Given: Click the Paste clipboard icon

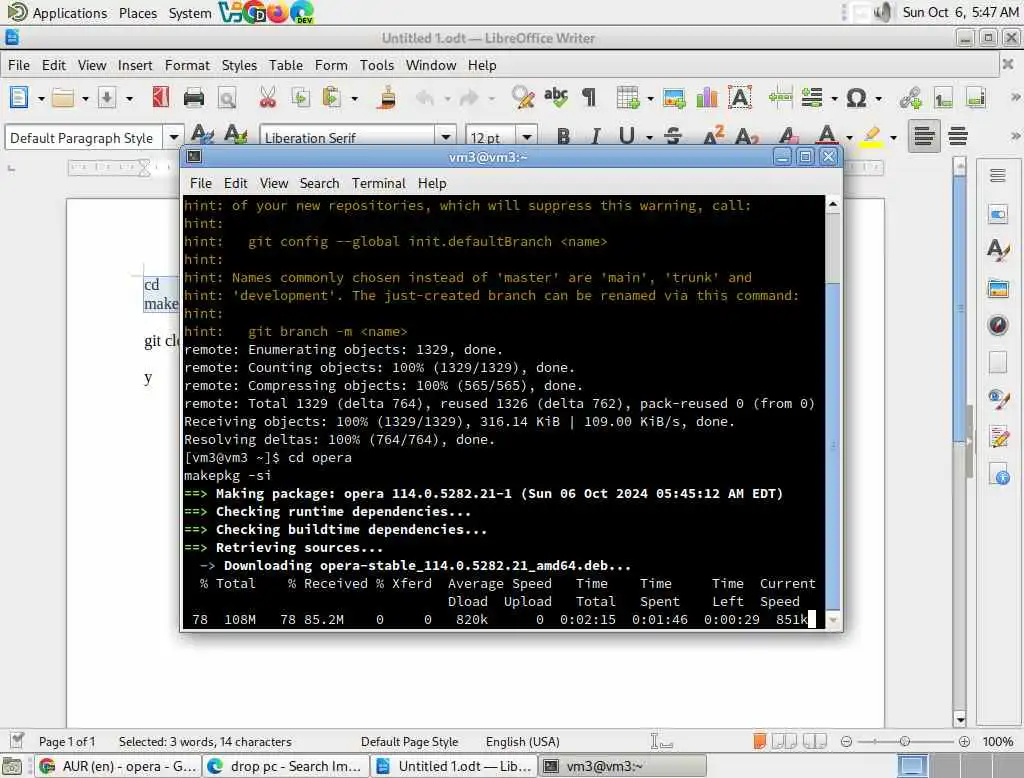Looking at the screenshot, I should pos(332,98).
